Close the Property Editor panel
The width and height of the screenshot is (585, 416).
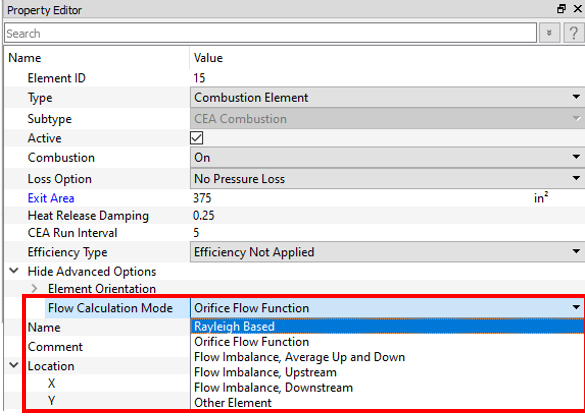coord(578,9)
